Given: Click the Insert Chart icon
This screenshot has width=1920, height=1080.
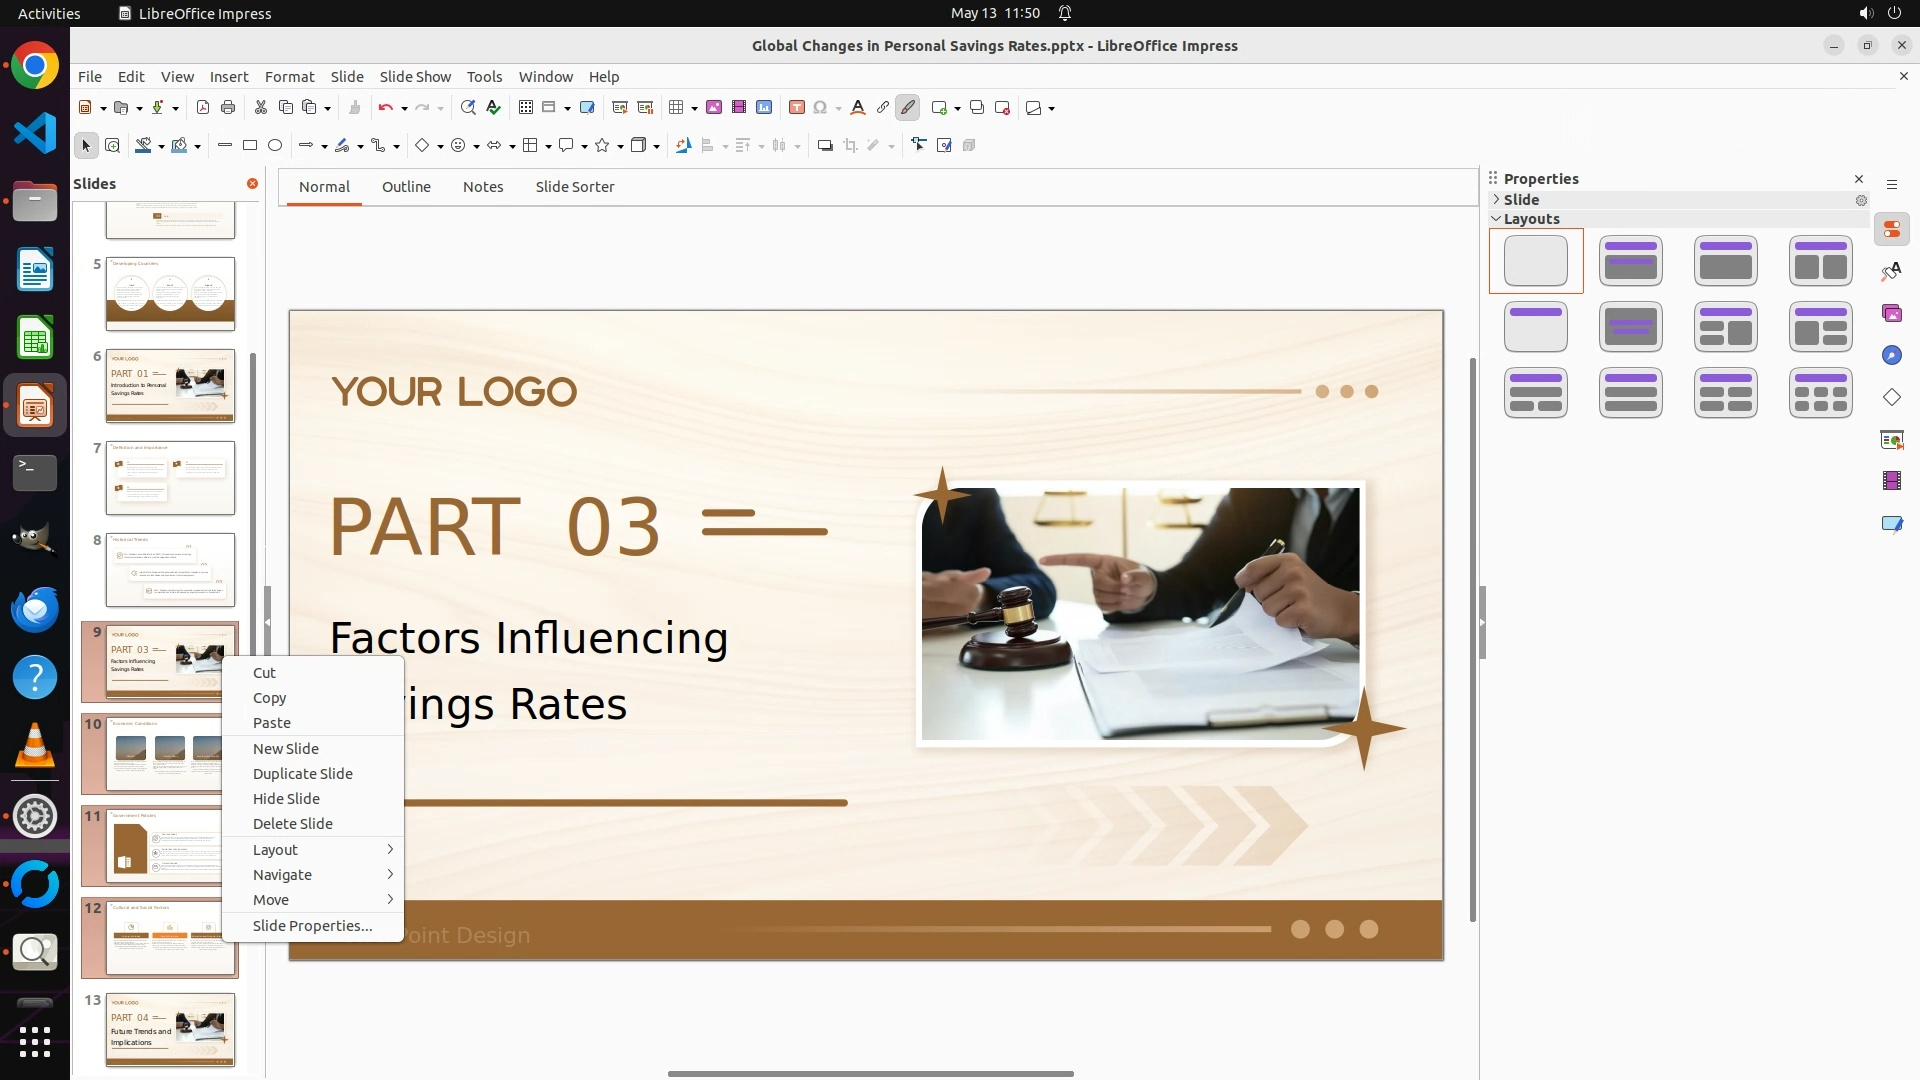Looking at the screenshot, I should [764, 108].
